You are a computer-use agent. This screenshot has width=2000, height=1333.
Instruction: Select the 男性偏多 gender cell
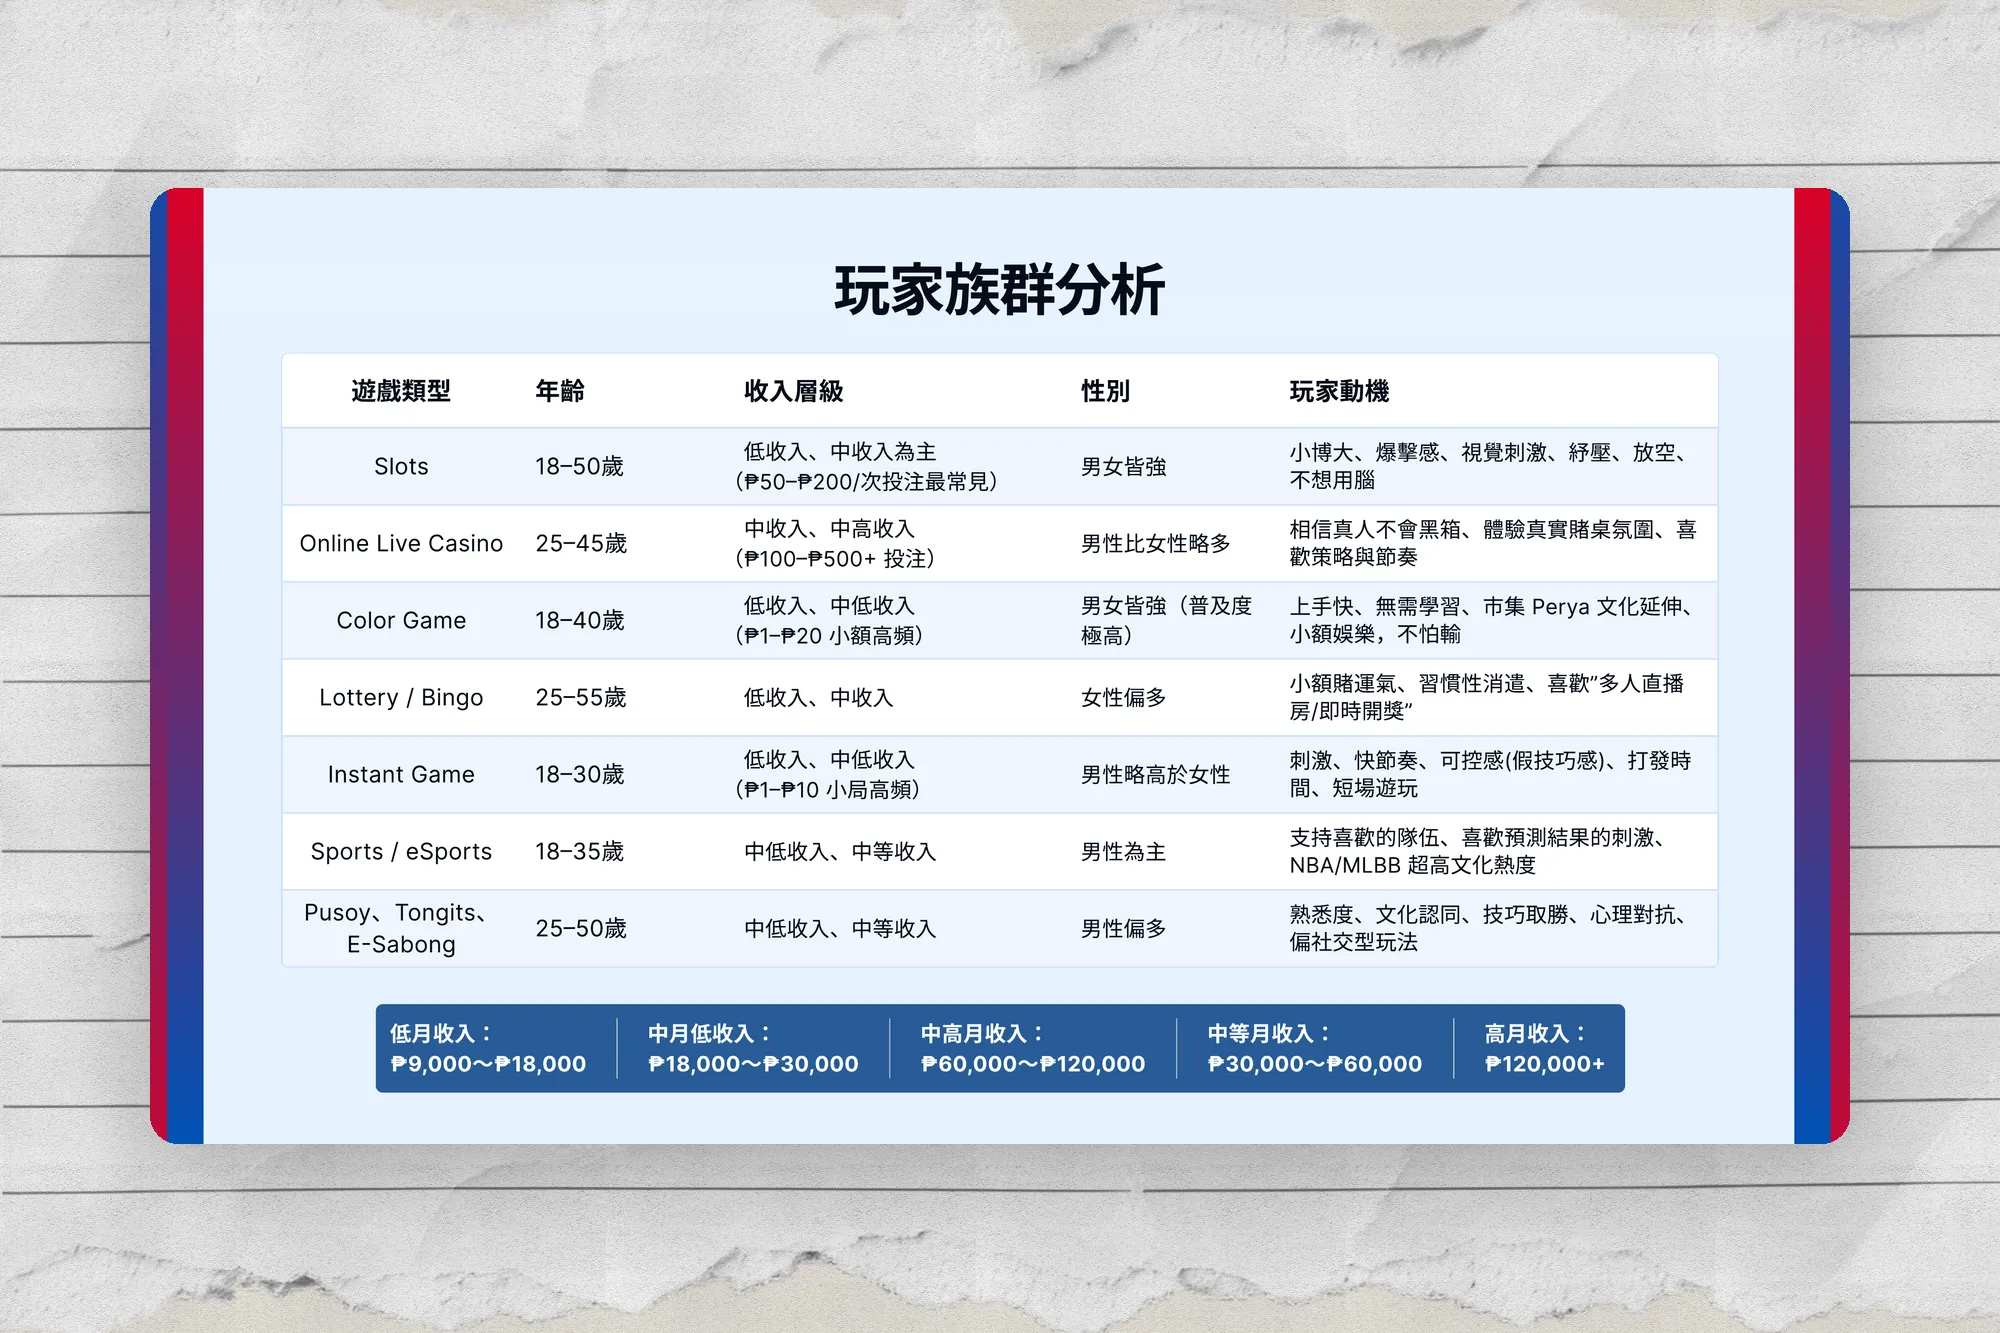(x=1123, y=929)
